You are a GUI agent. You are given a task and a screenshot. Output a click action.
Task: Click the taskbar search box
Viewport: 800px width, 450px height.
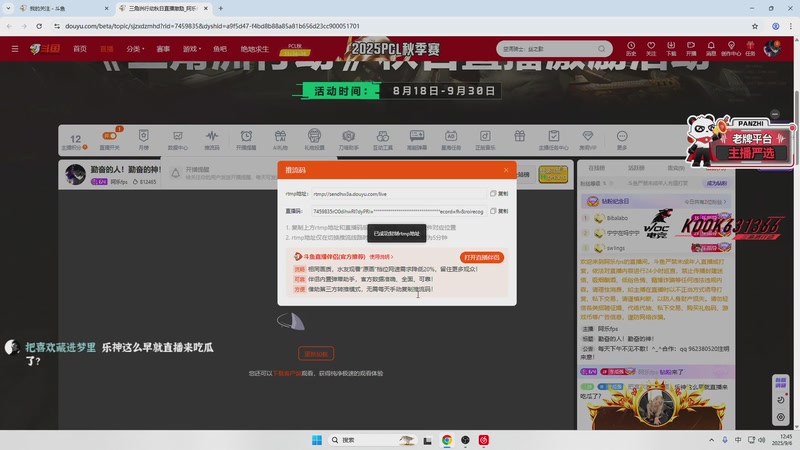pyautogui.click(x=372, y=440)
